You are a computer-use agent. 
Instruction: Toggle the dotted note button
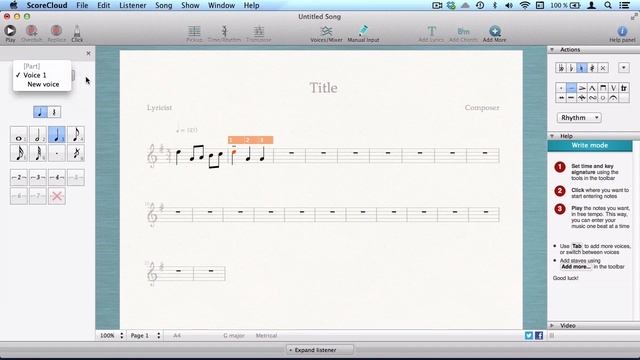coord(57,153)
